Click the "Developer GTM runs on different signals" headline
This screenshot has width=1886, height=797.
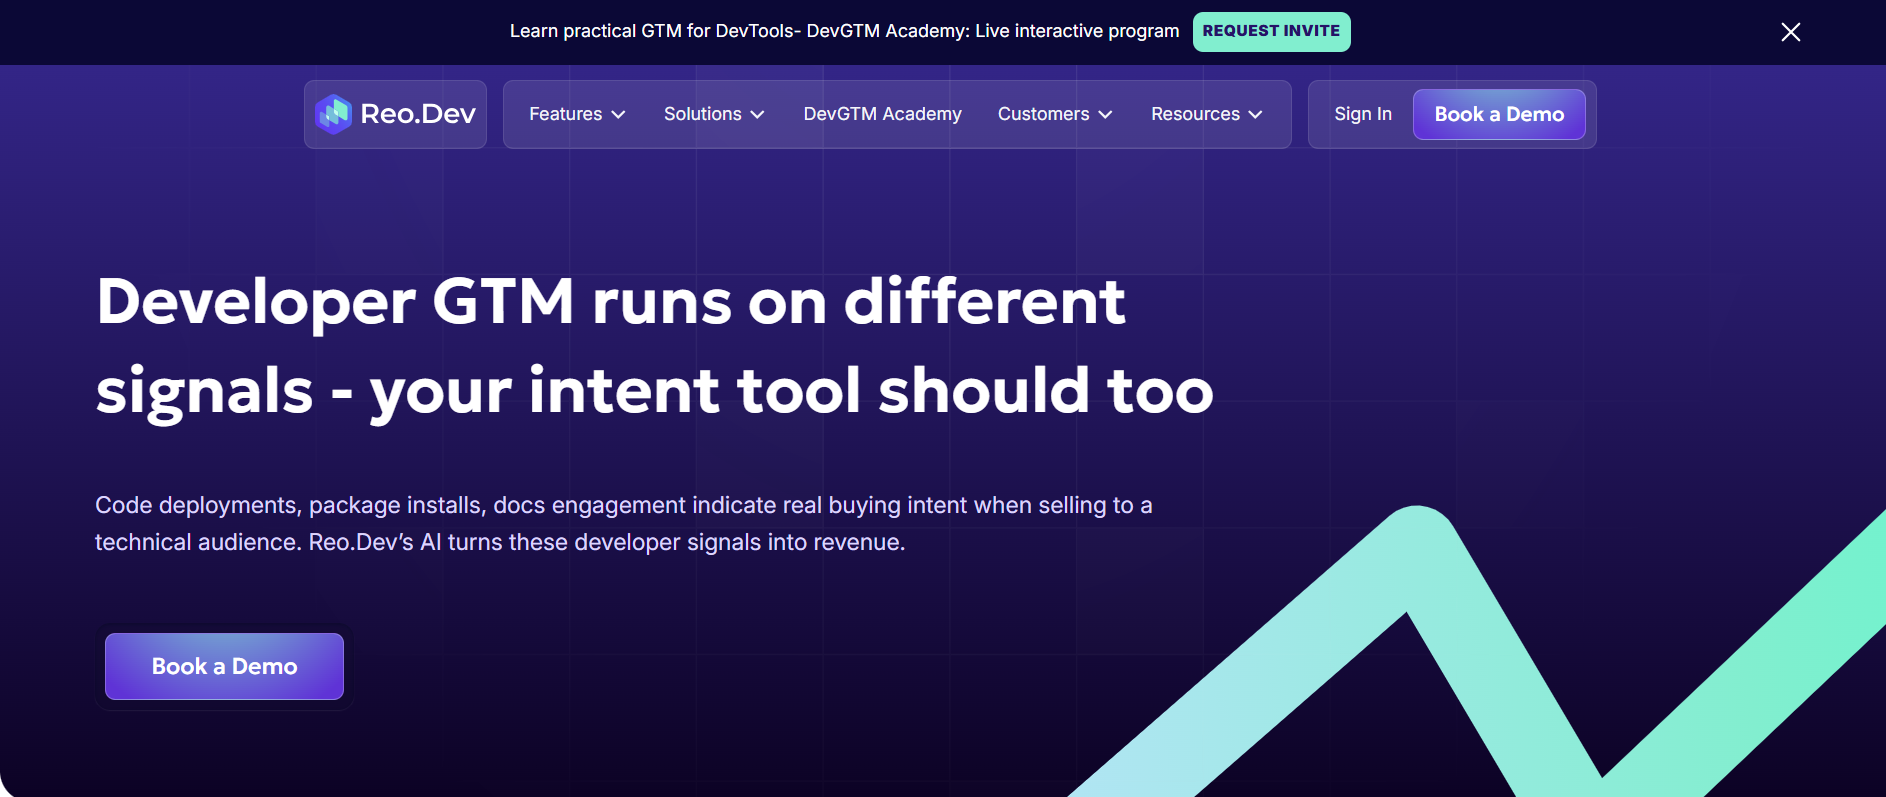(x=654, y=345)
